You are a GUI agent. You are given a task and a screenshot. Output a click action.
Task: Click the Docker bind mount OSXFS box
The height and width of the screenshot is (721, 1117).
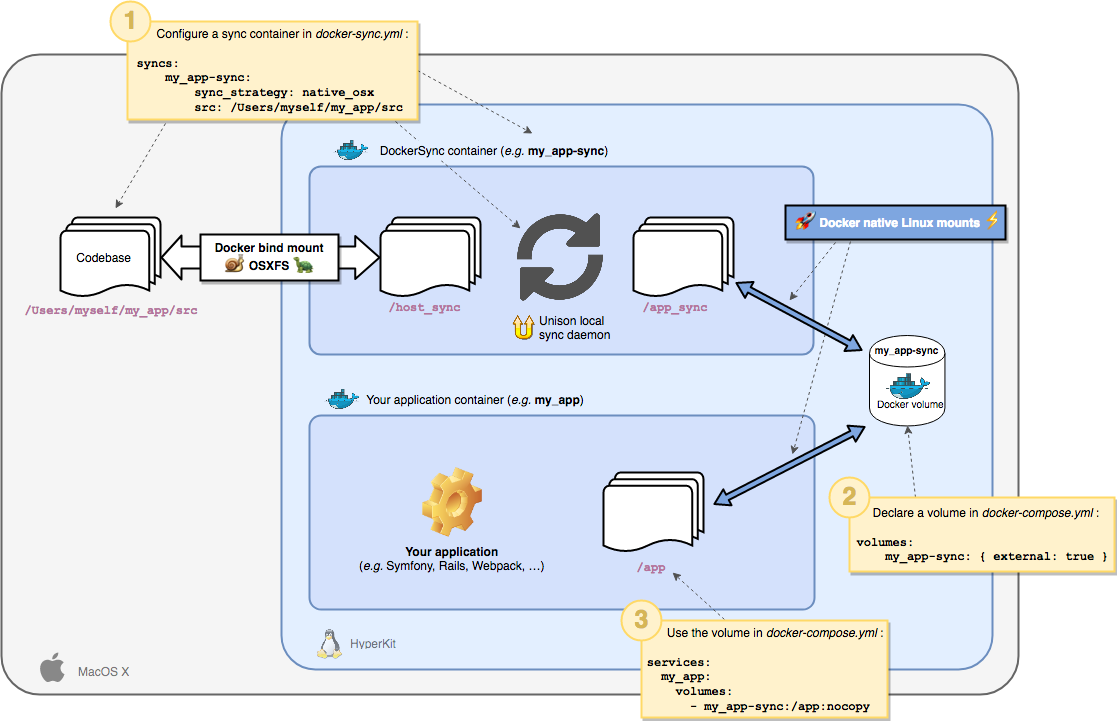(269, 257)
